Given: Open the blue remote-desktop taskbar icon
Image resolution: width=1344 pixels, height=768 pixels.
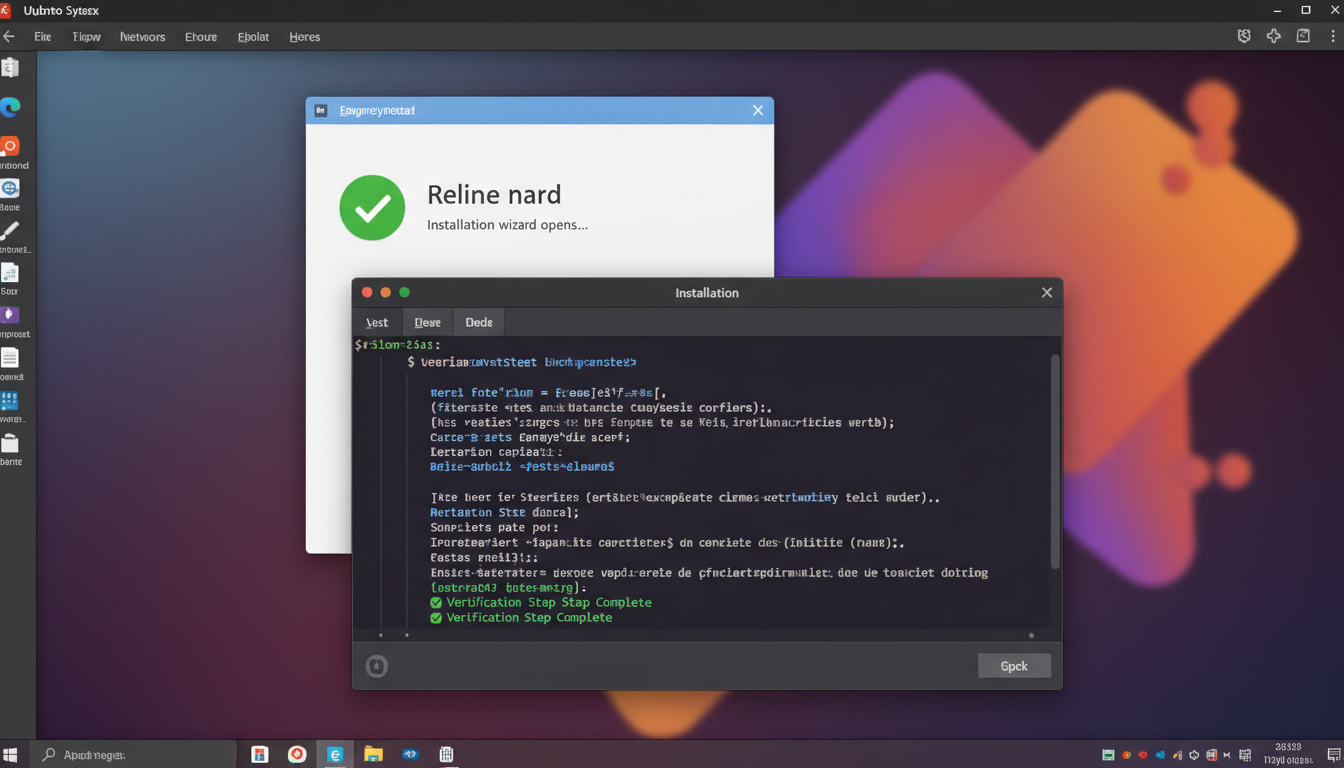Looking at the screenshot, I should [x=410, y=755].
